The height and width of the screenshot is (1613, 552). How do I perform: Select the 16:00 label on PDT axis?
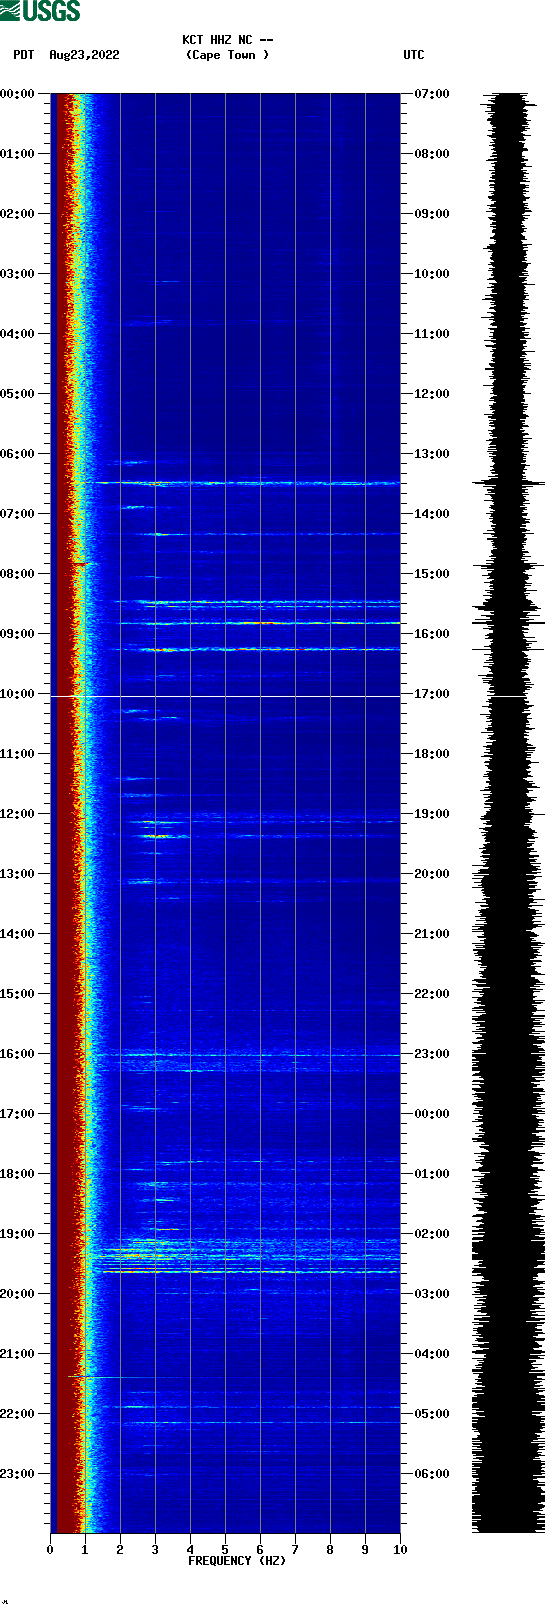tap(18, 1054)
